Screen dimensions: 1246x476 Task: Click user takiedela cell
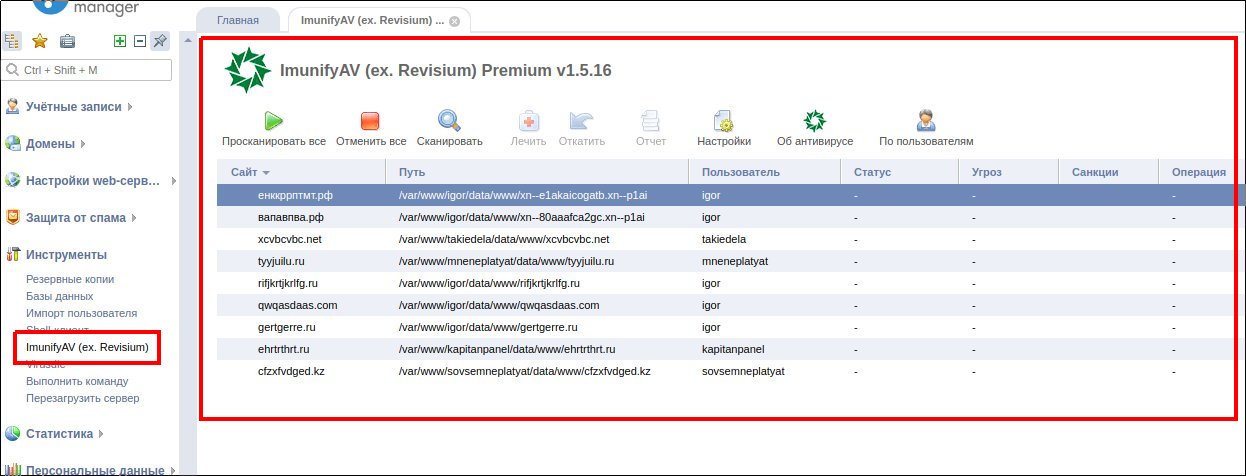pyautogui.click(x=724, y=239)
